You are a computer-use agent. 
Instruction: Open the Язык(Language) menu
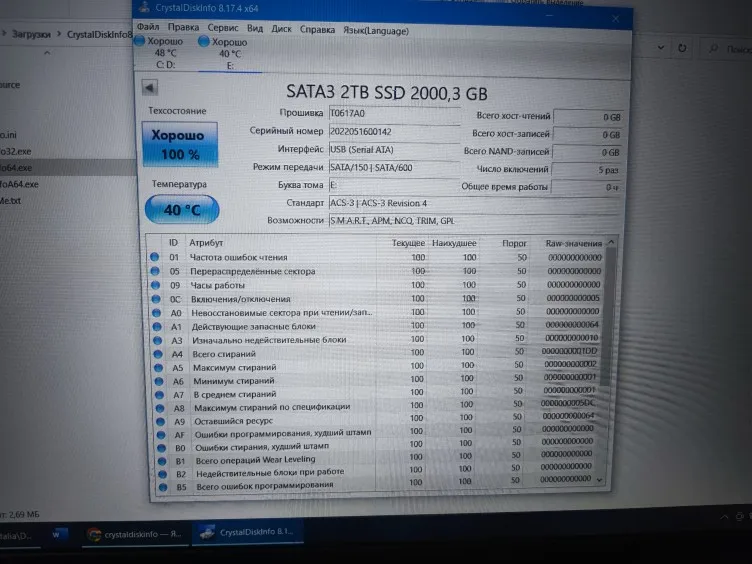[x=376, y=31]
